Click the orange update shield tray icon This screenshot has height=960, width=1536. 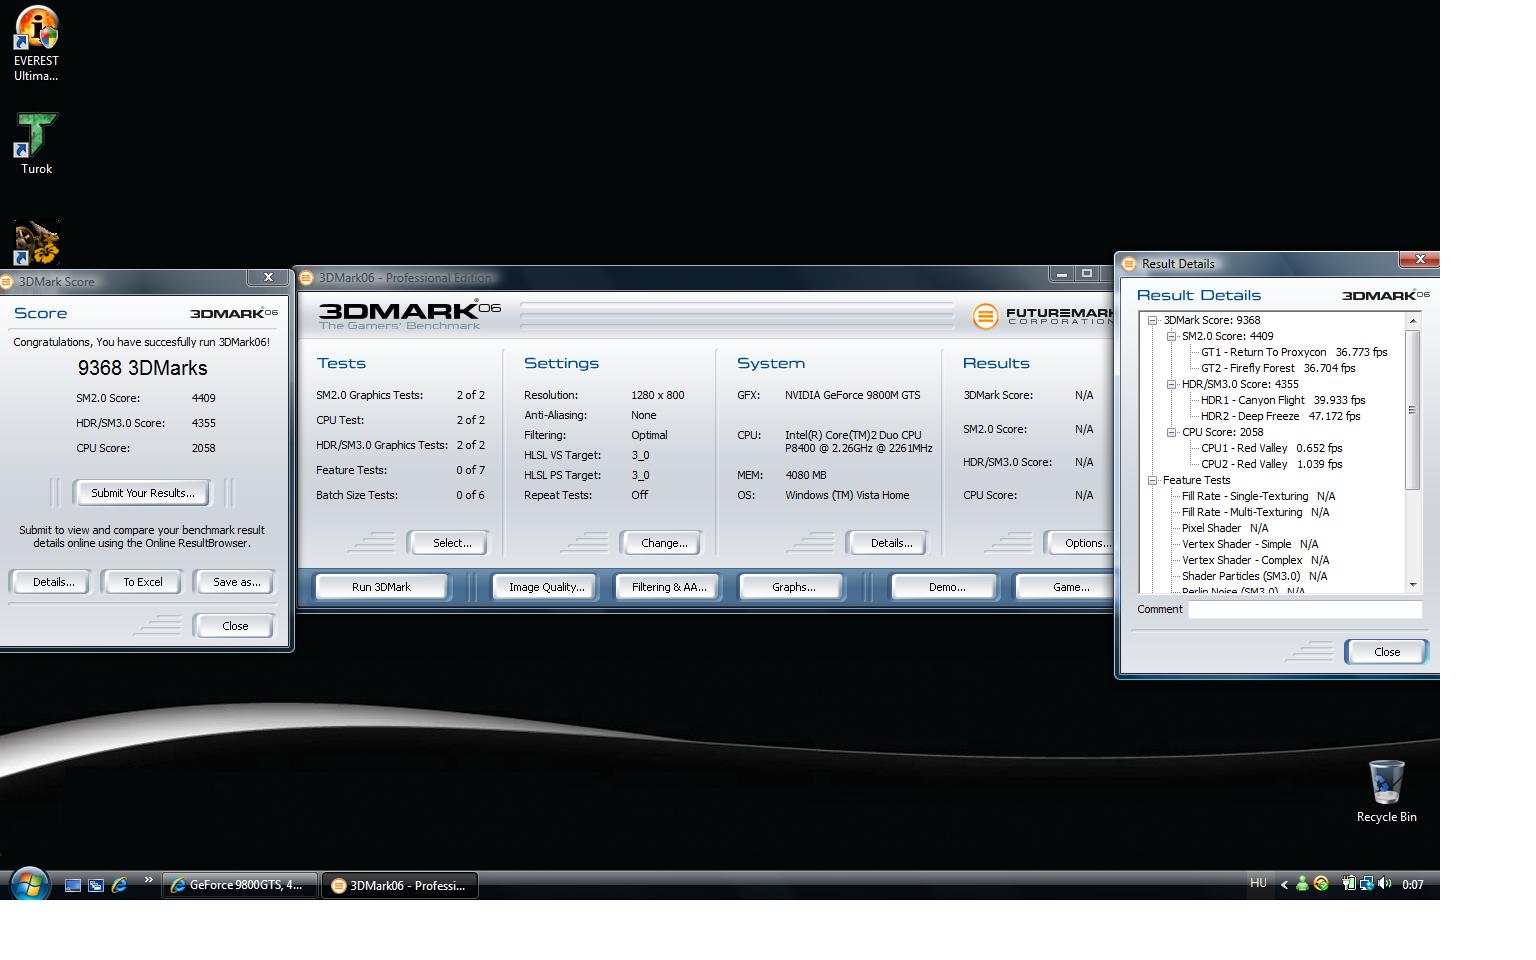pyautogui.click(x=1321, y=883)
